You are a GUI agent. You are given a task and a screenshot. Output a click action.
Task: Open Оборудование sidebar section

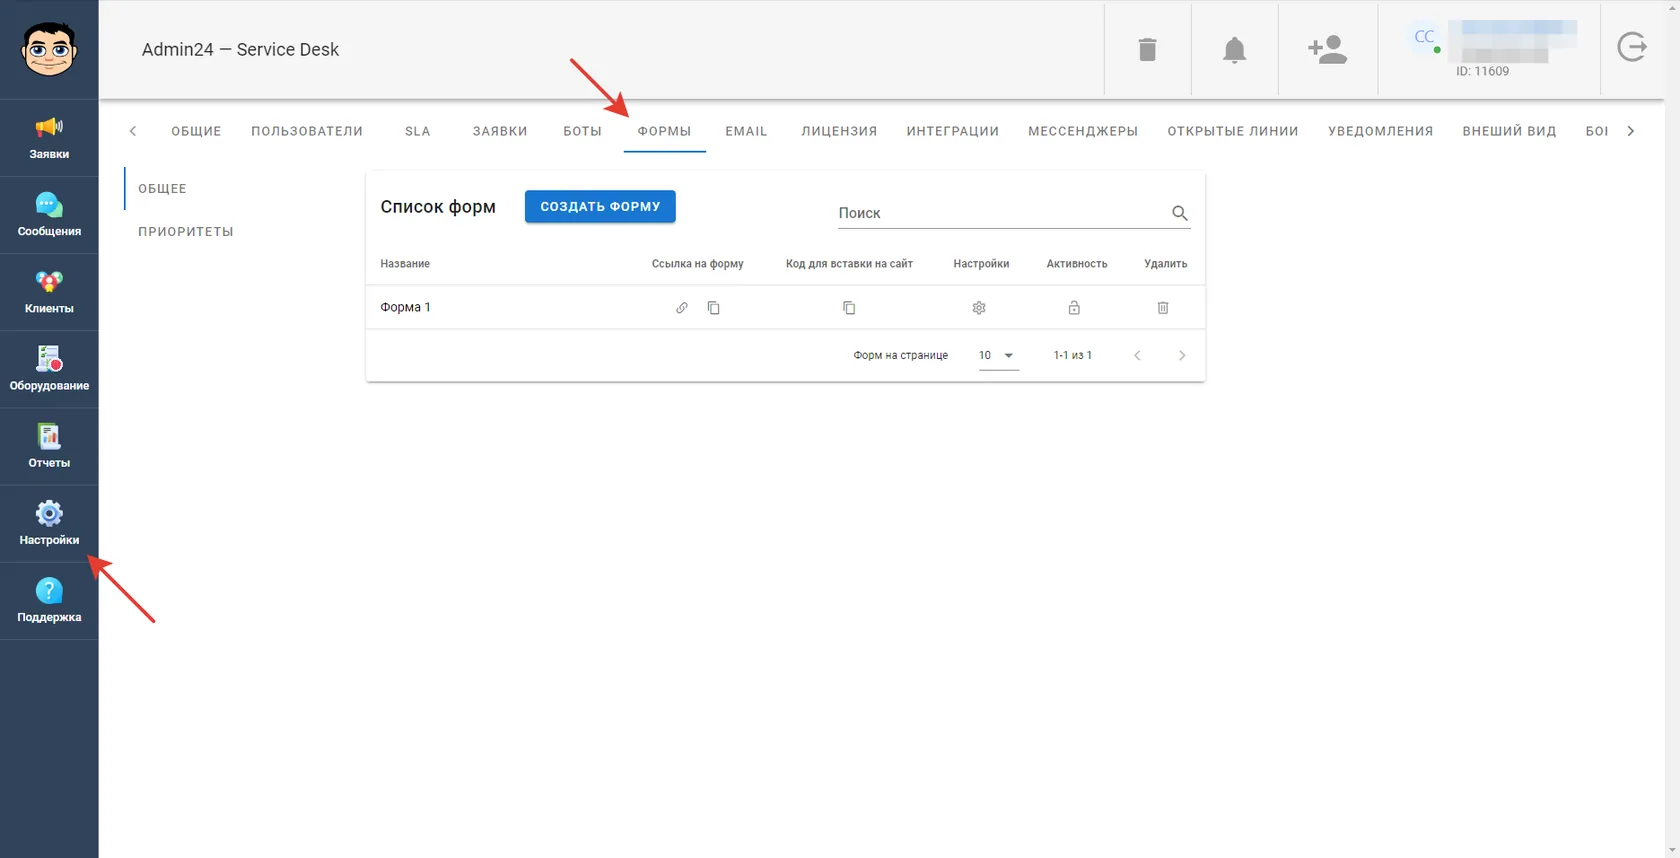(49, 369)
